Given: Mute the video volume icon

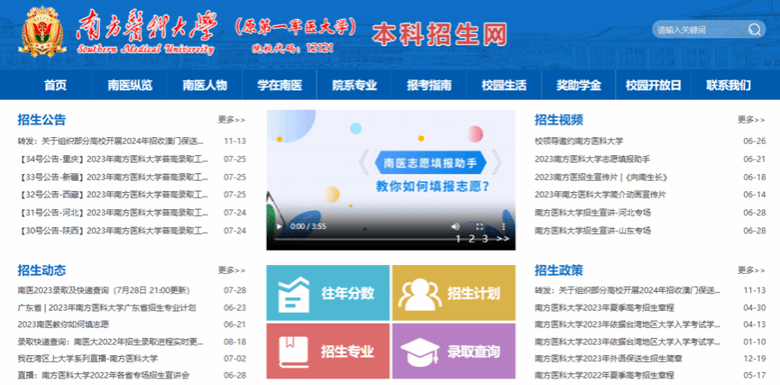Looking at the screenshot, I should point(455,226).
